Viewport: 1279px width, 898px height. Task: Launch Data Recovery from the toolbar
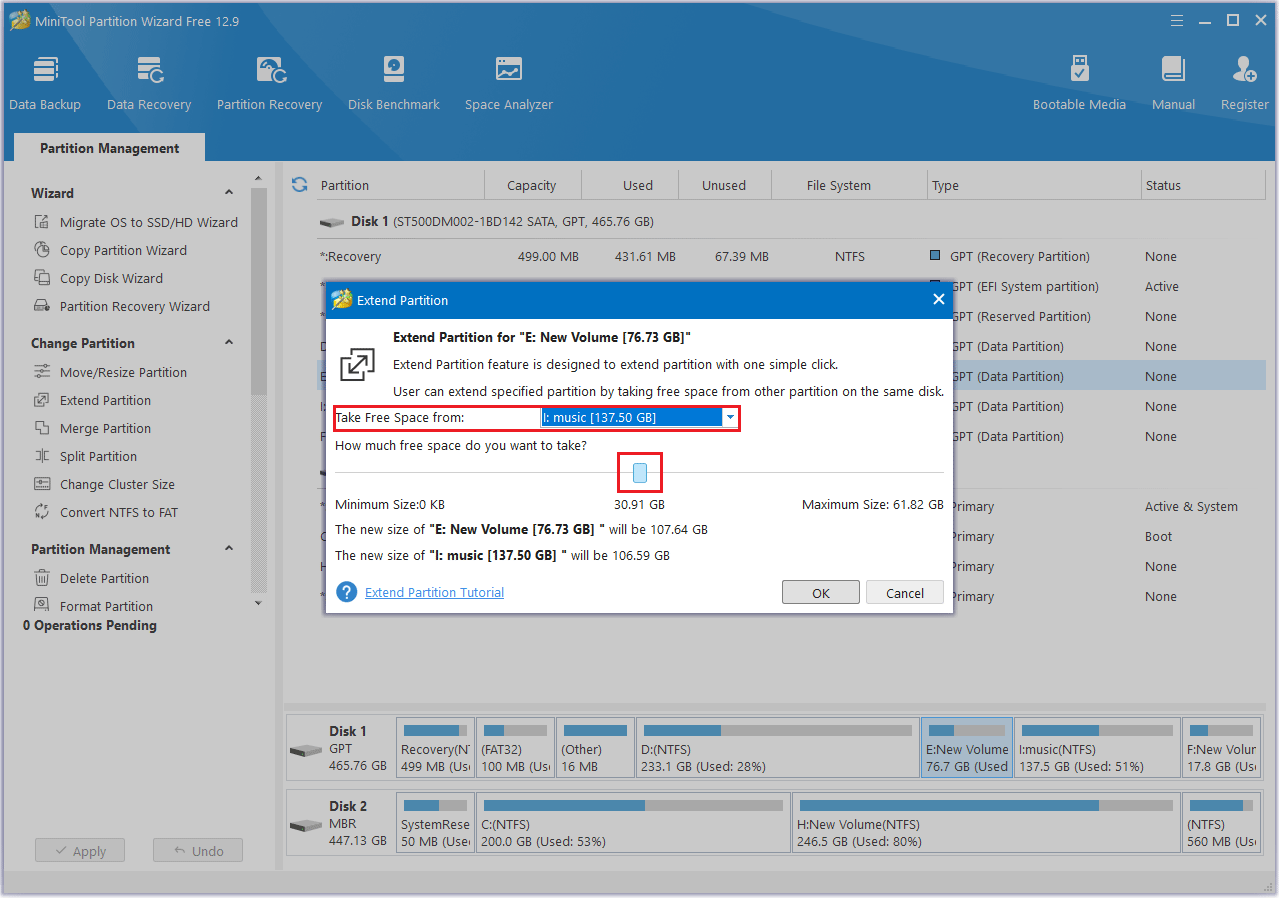[149, 82]
